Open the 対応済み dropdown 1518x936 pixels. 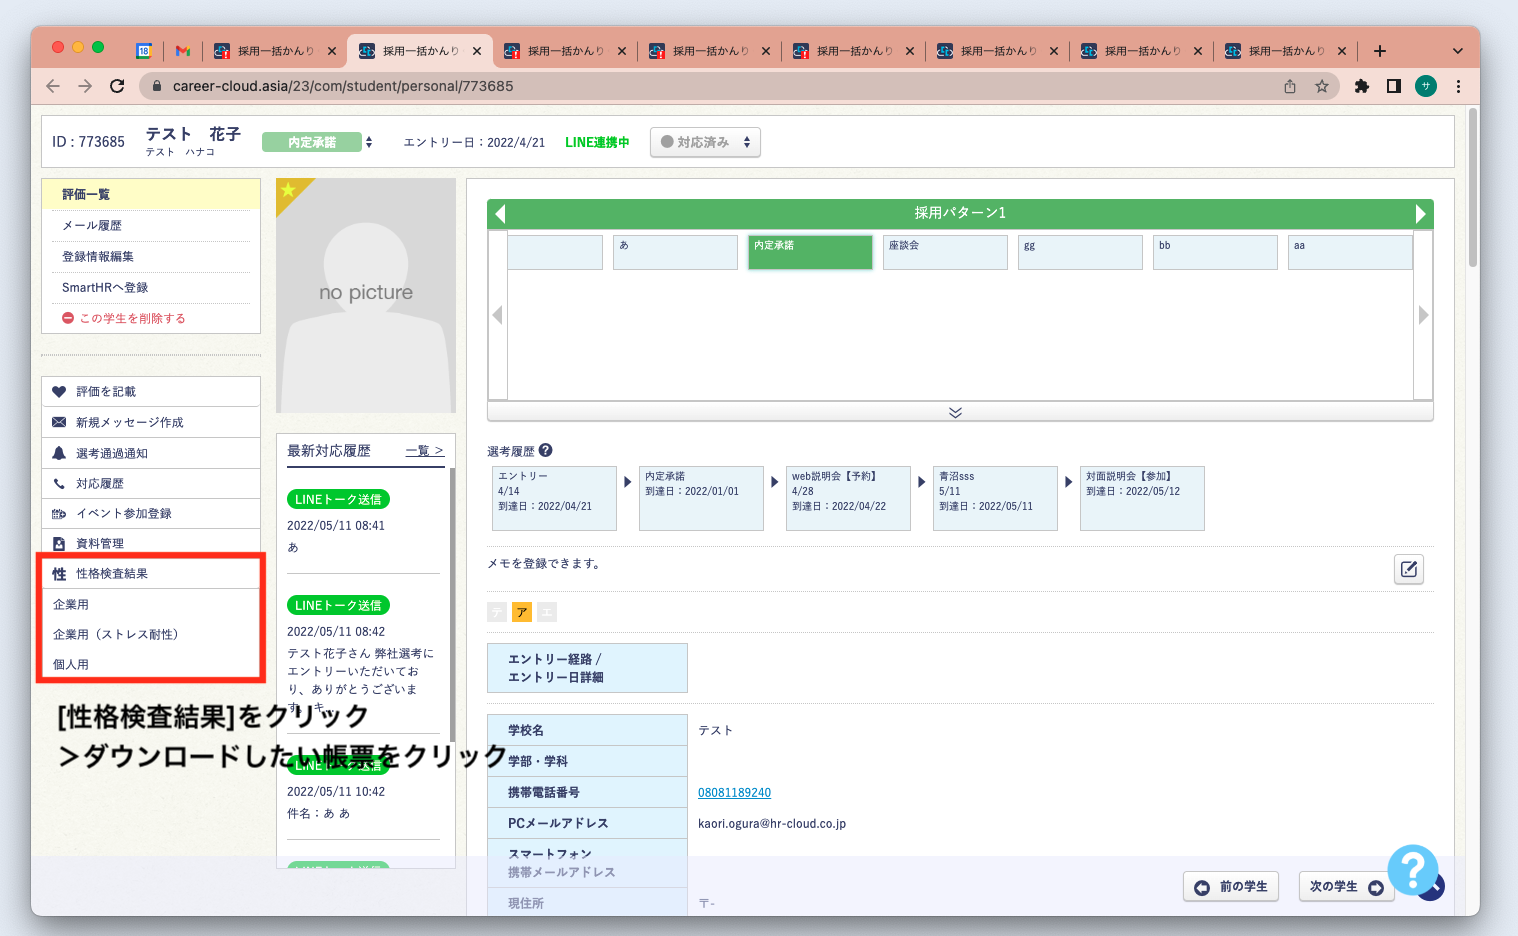point(705,142)
